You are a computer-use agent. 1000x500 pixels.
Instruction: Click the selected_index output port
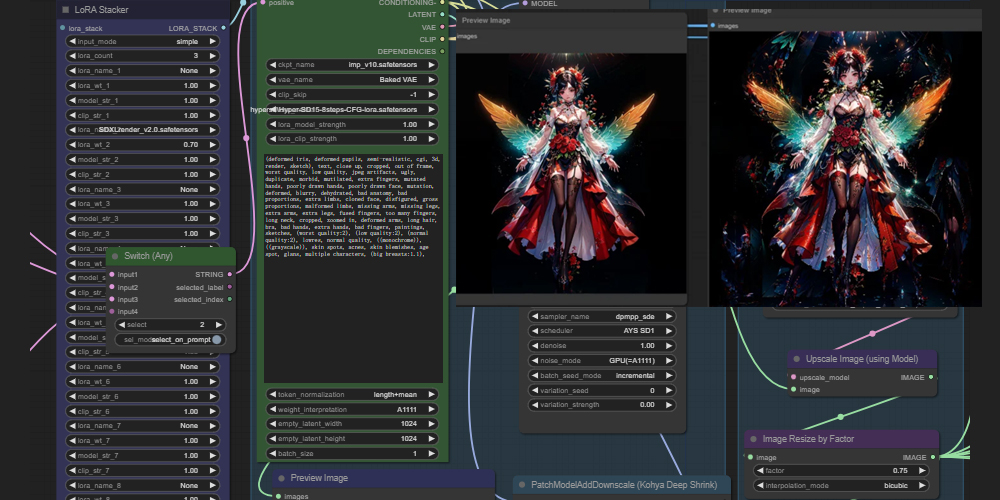click(230, 299)
